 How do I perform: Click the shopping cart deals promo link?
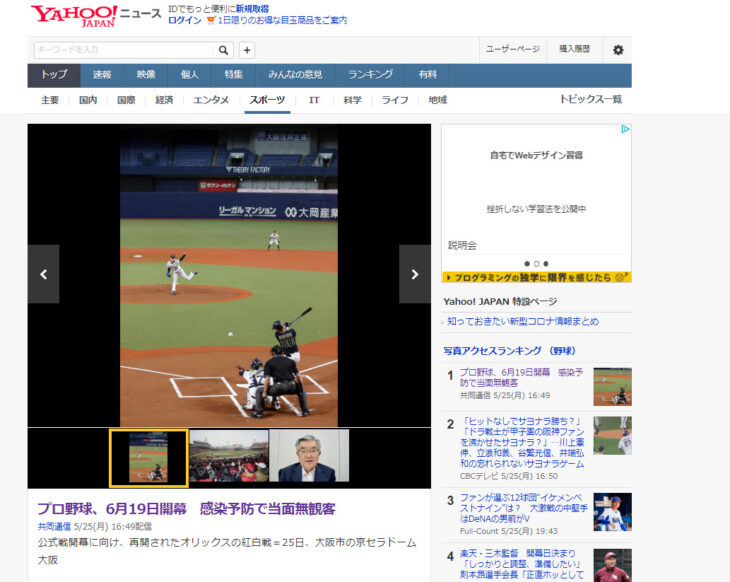282,20
